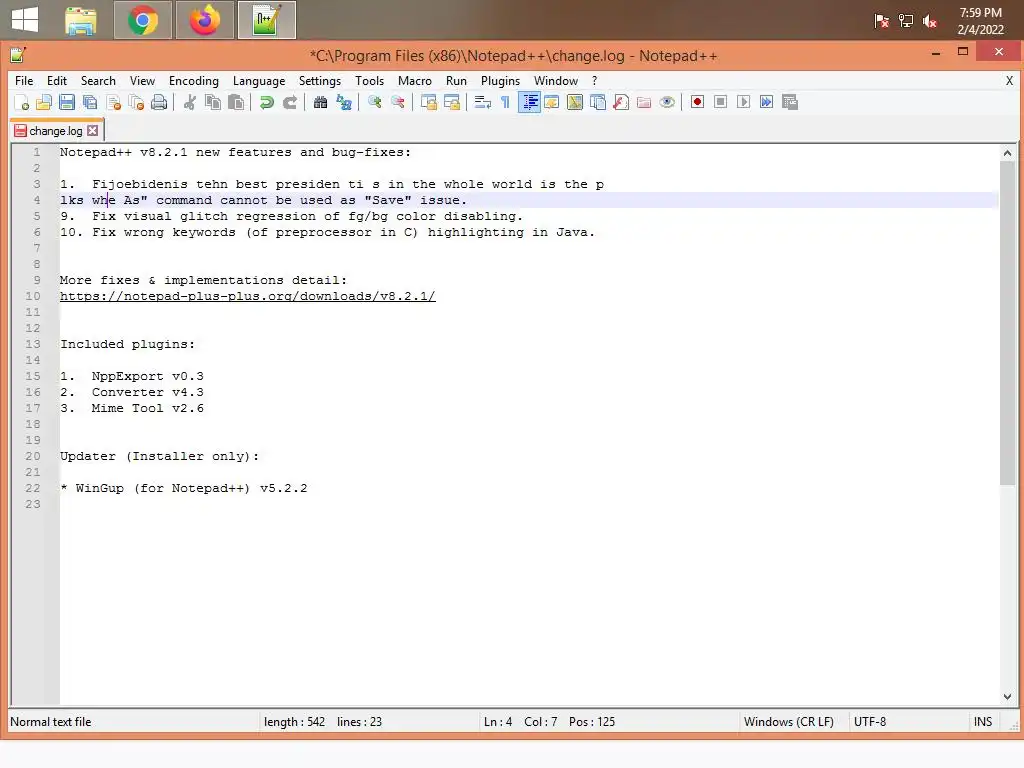Click Windows (CR LF) in status bar
1024x768 pixels.
point(789,722)
